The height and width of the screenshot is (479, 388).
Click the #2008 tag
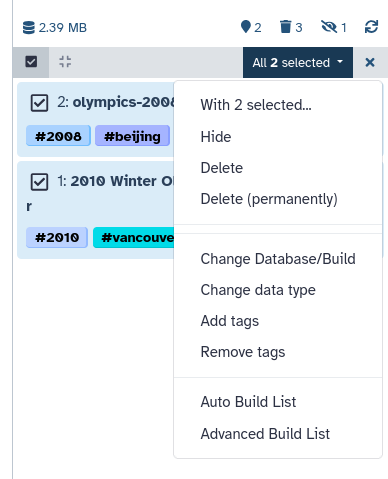point(58,136)
